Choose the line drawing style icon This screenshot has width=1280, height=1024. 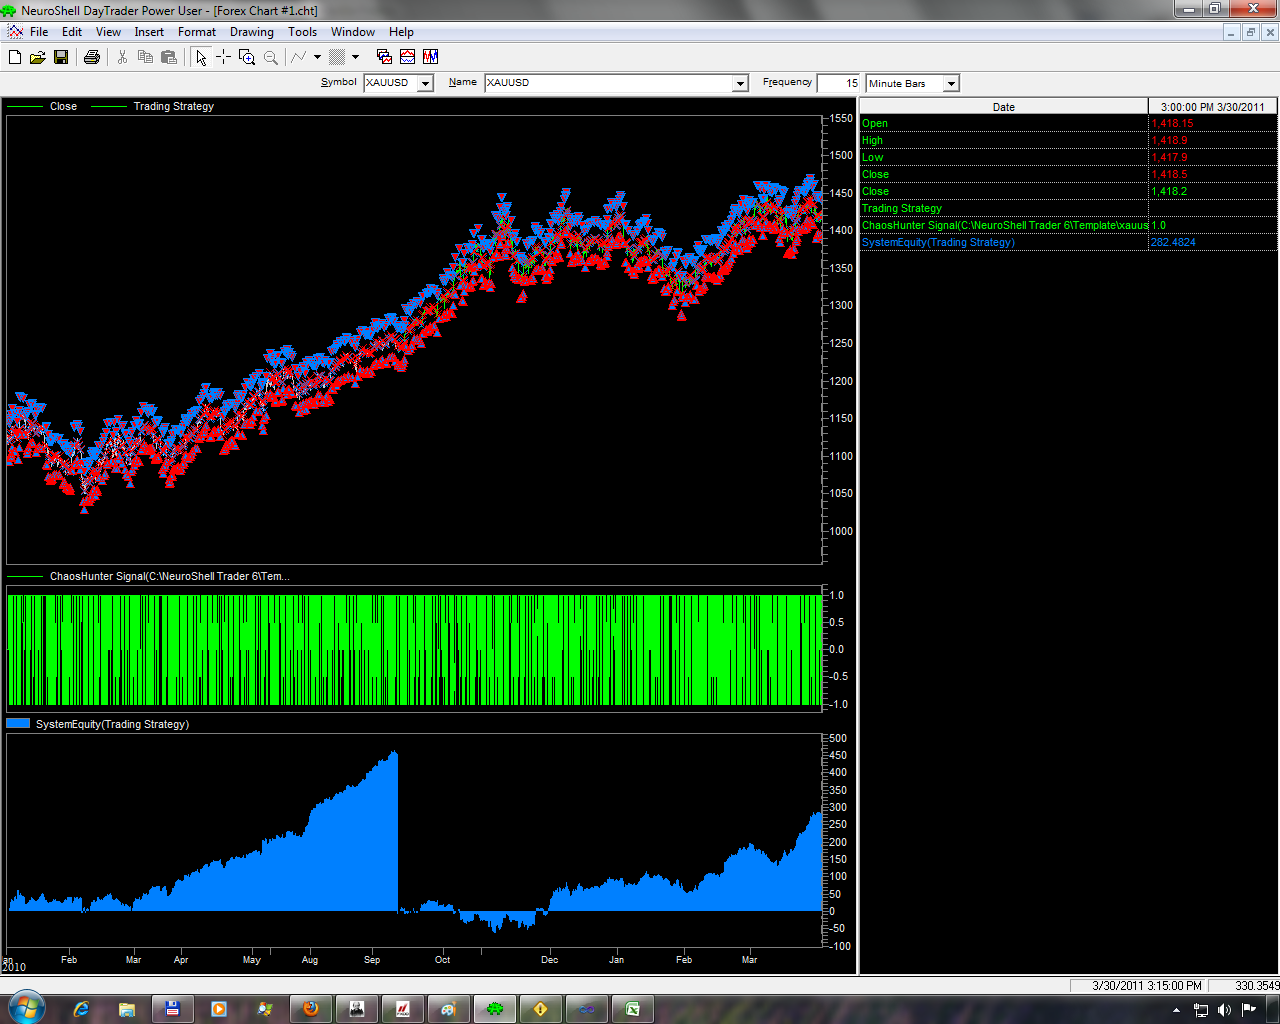[x=299, y=57]
